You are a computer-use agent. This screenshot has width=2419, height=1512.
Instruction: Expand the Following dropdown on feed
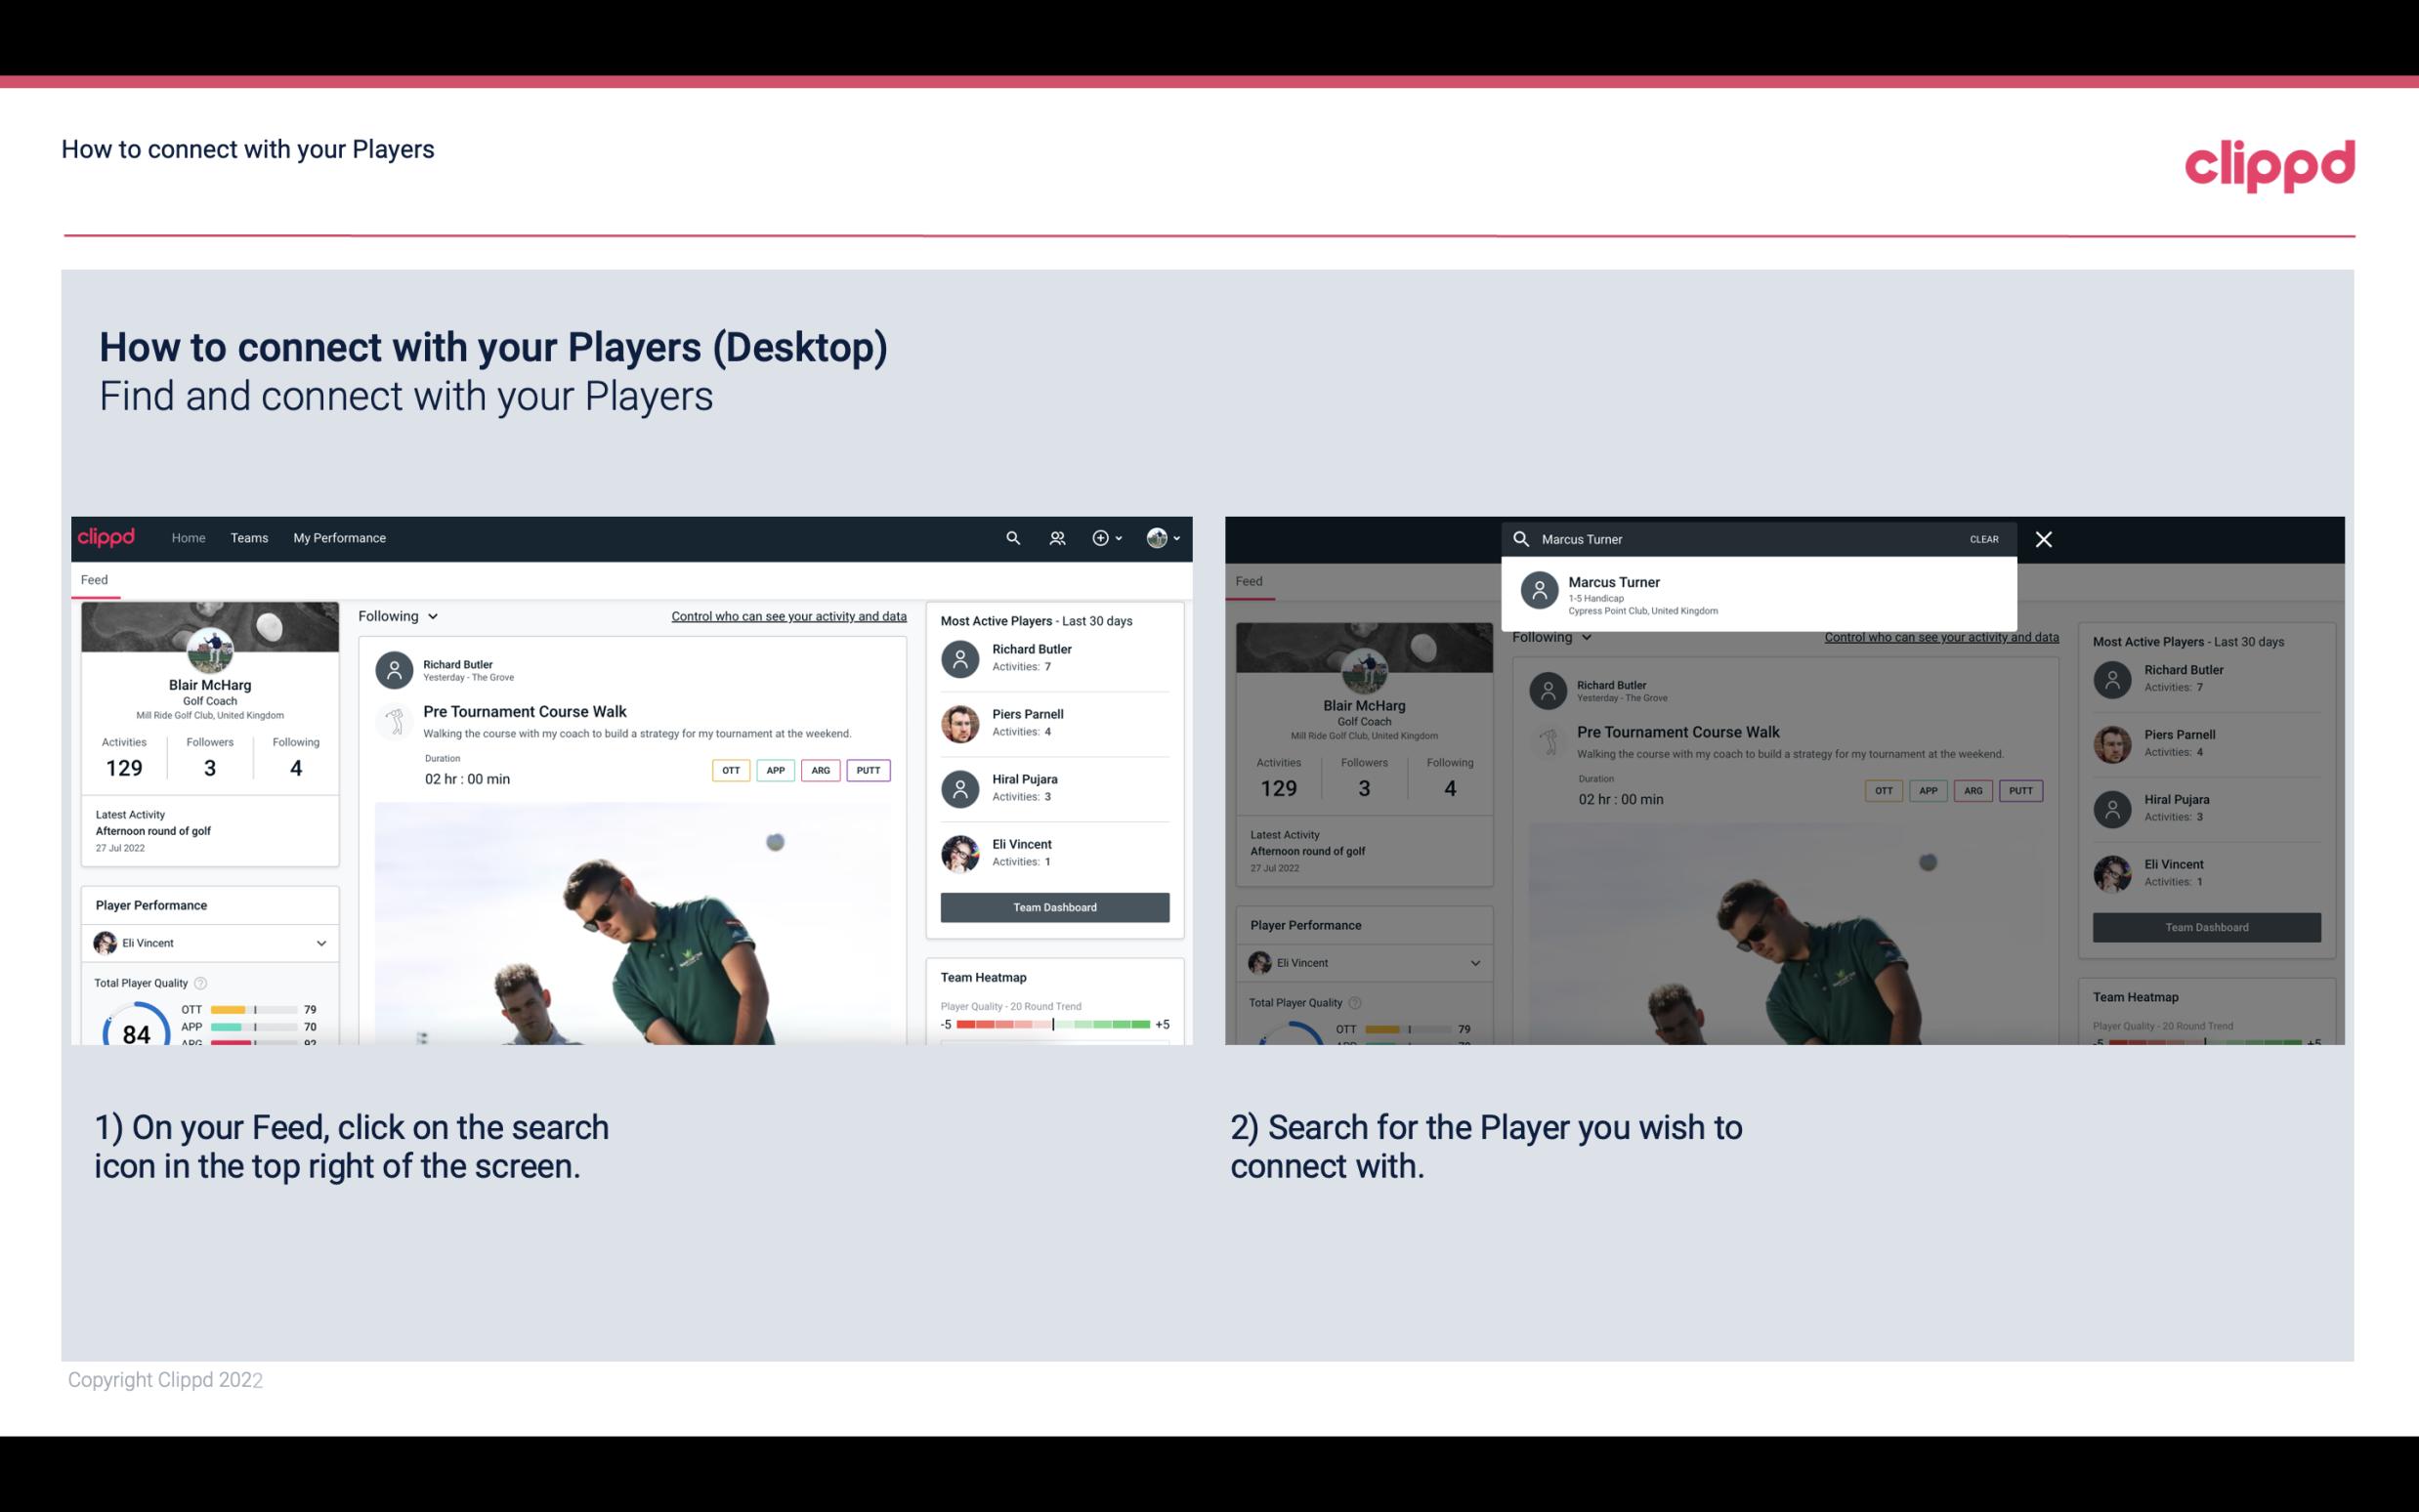(x=397, y=615)
